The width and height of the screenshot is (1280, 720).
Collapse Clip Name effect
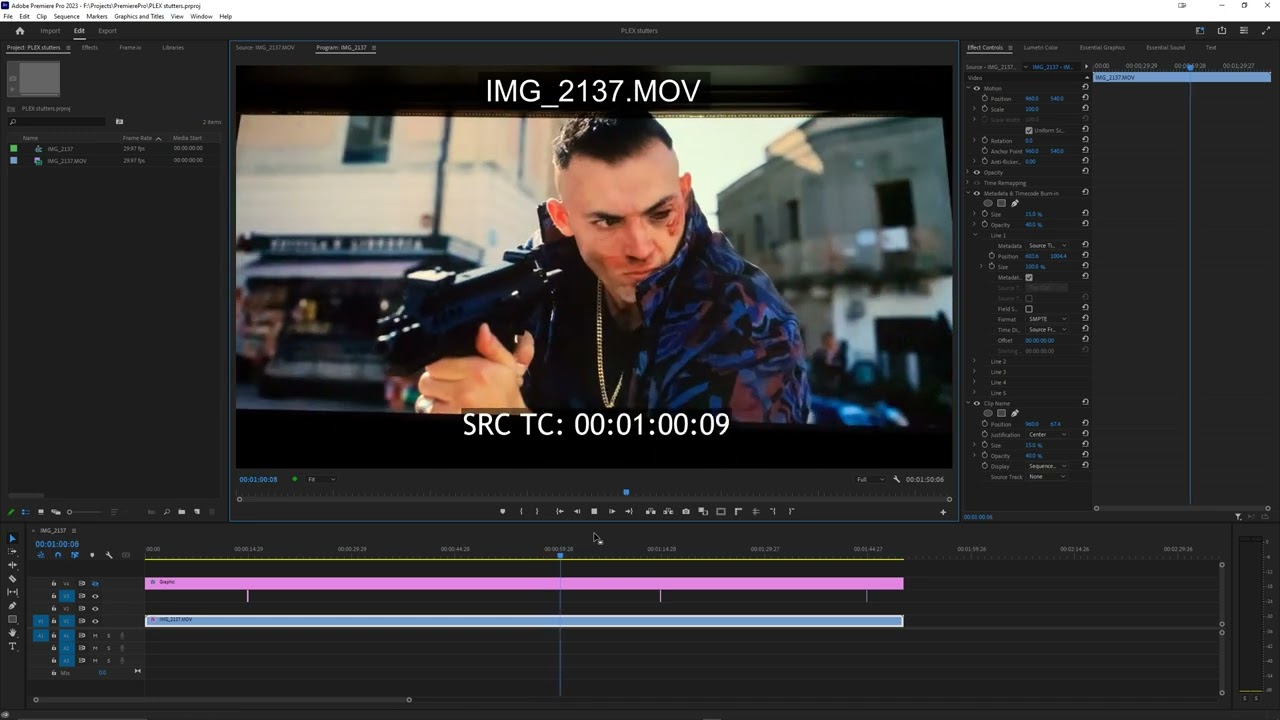click(968, 403)
